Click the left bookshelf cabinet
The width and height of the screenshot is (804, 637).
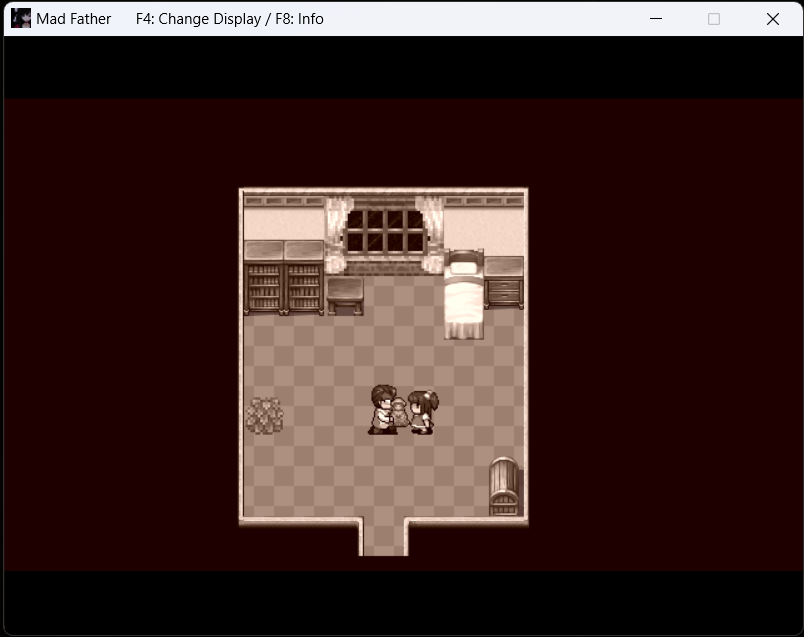point(264,277)
